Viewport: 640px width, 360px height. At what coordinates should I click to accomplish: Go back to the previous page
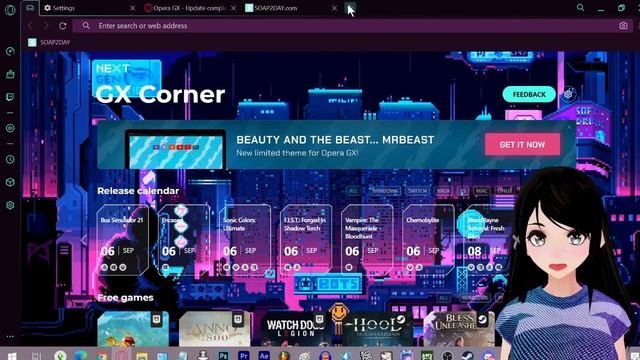(30, 26)
